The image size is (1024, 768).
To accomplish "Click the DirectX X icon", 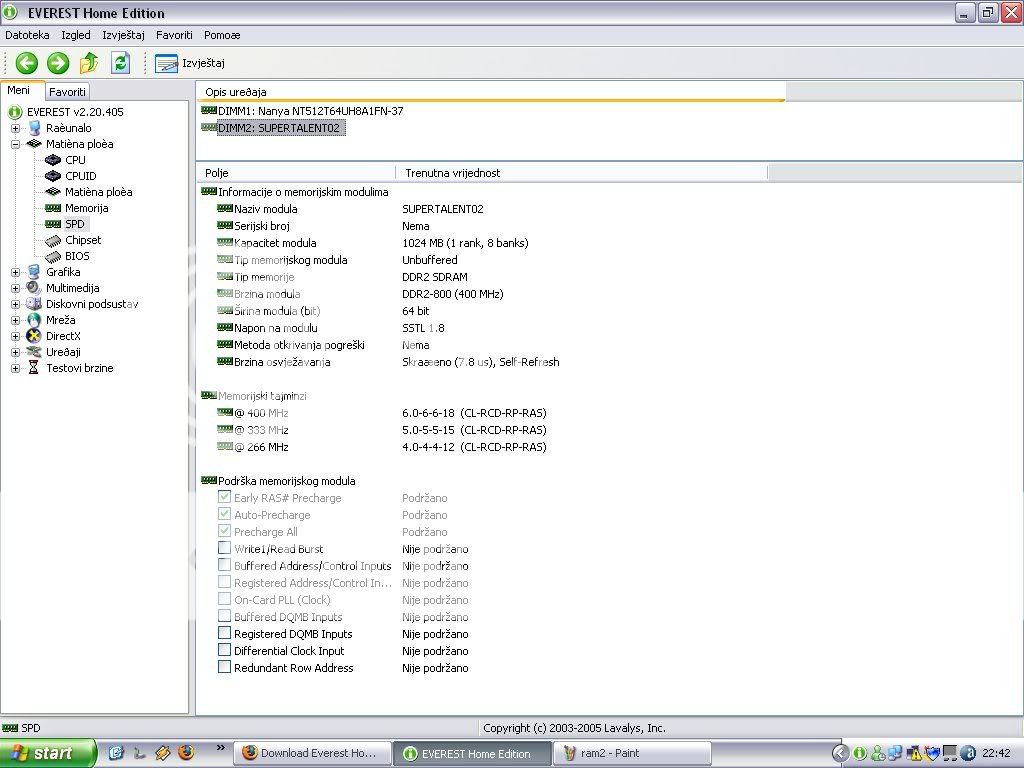I will click(x=33, y=336).
